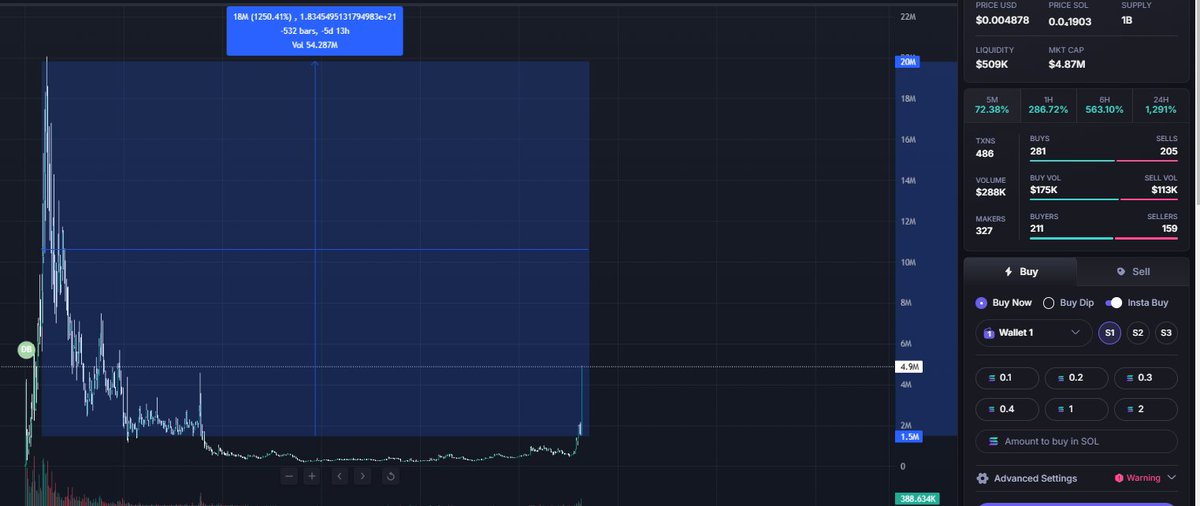Viewport: 1200px width, 506px height.
Task: Reset the chart view with the reset icon
Action: coord(390,476)
